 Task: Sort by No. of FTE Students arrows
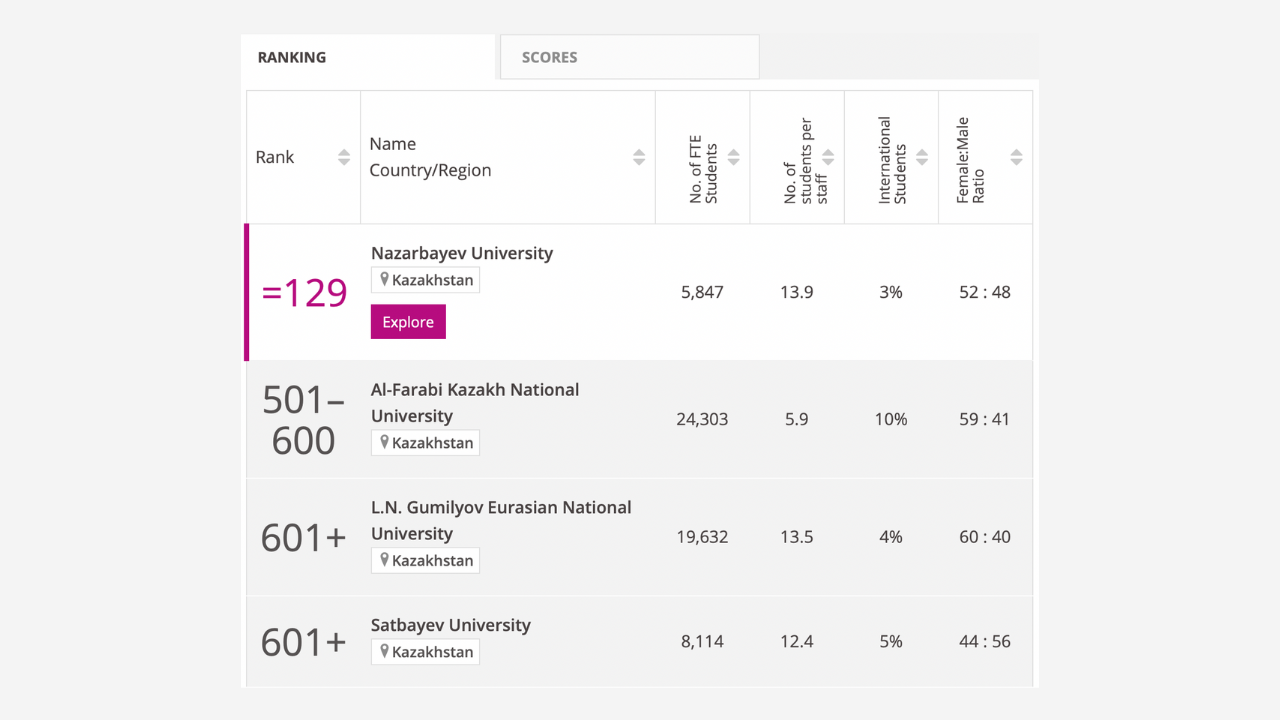pyautogui.click(x=733, y=157)
